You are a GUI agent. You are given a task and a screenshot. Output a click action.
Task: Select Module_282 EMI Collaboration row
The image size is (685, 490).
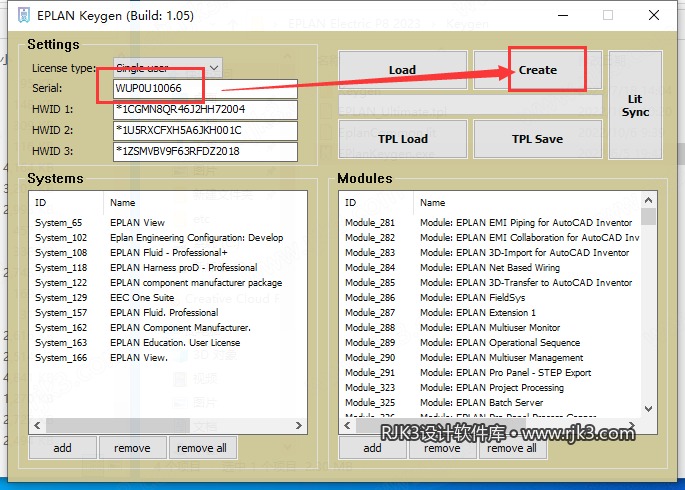[490, 238]
